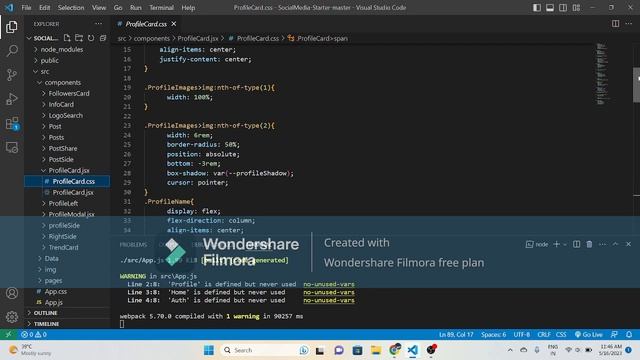Toggle secondary side bar layout button

563,7
